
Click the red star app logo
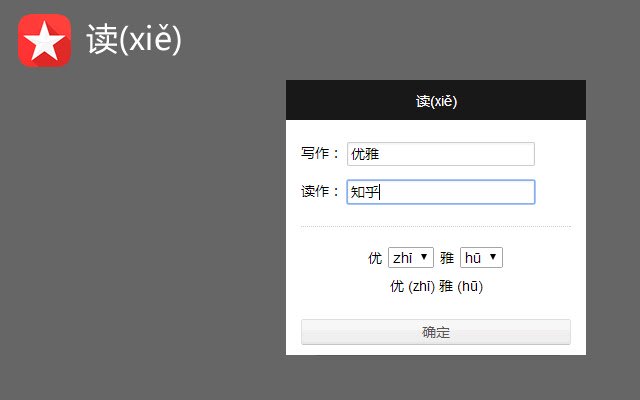[44, 40]
